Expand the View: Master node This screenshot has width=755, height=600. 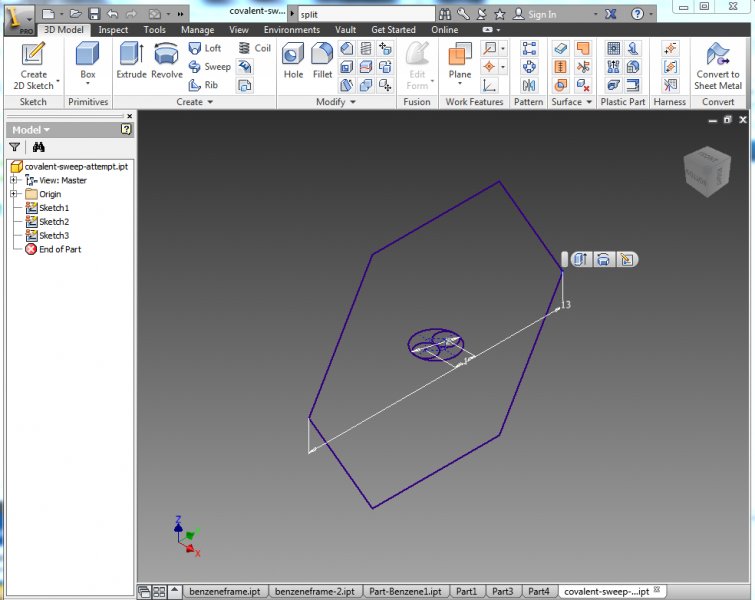14,180
